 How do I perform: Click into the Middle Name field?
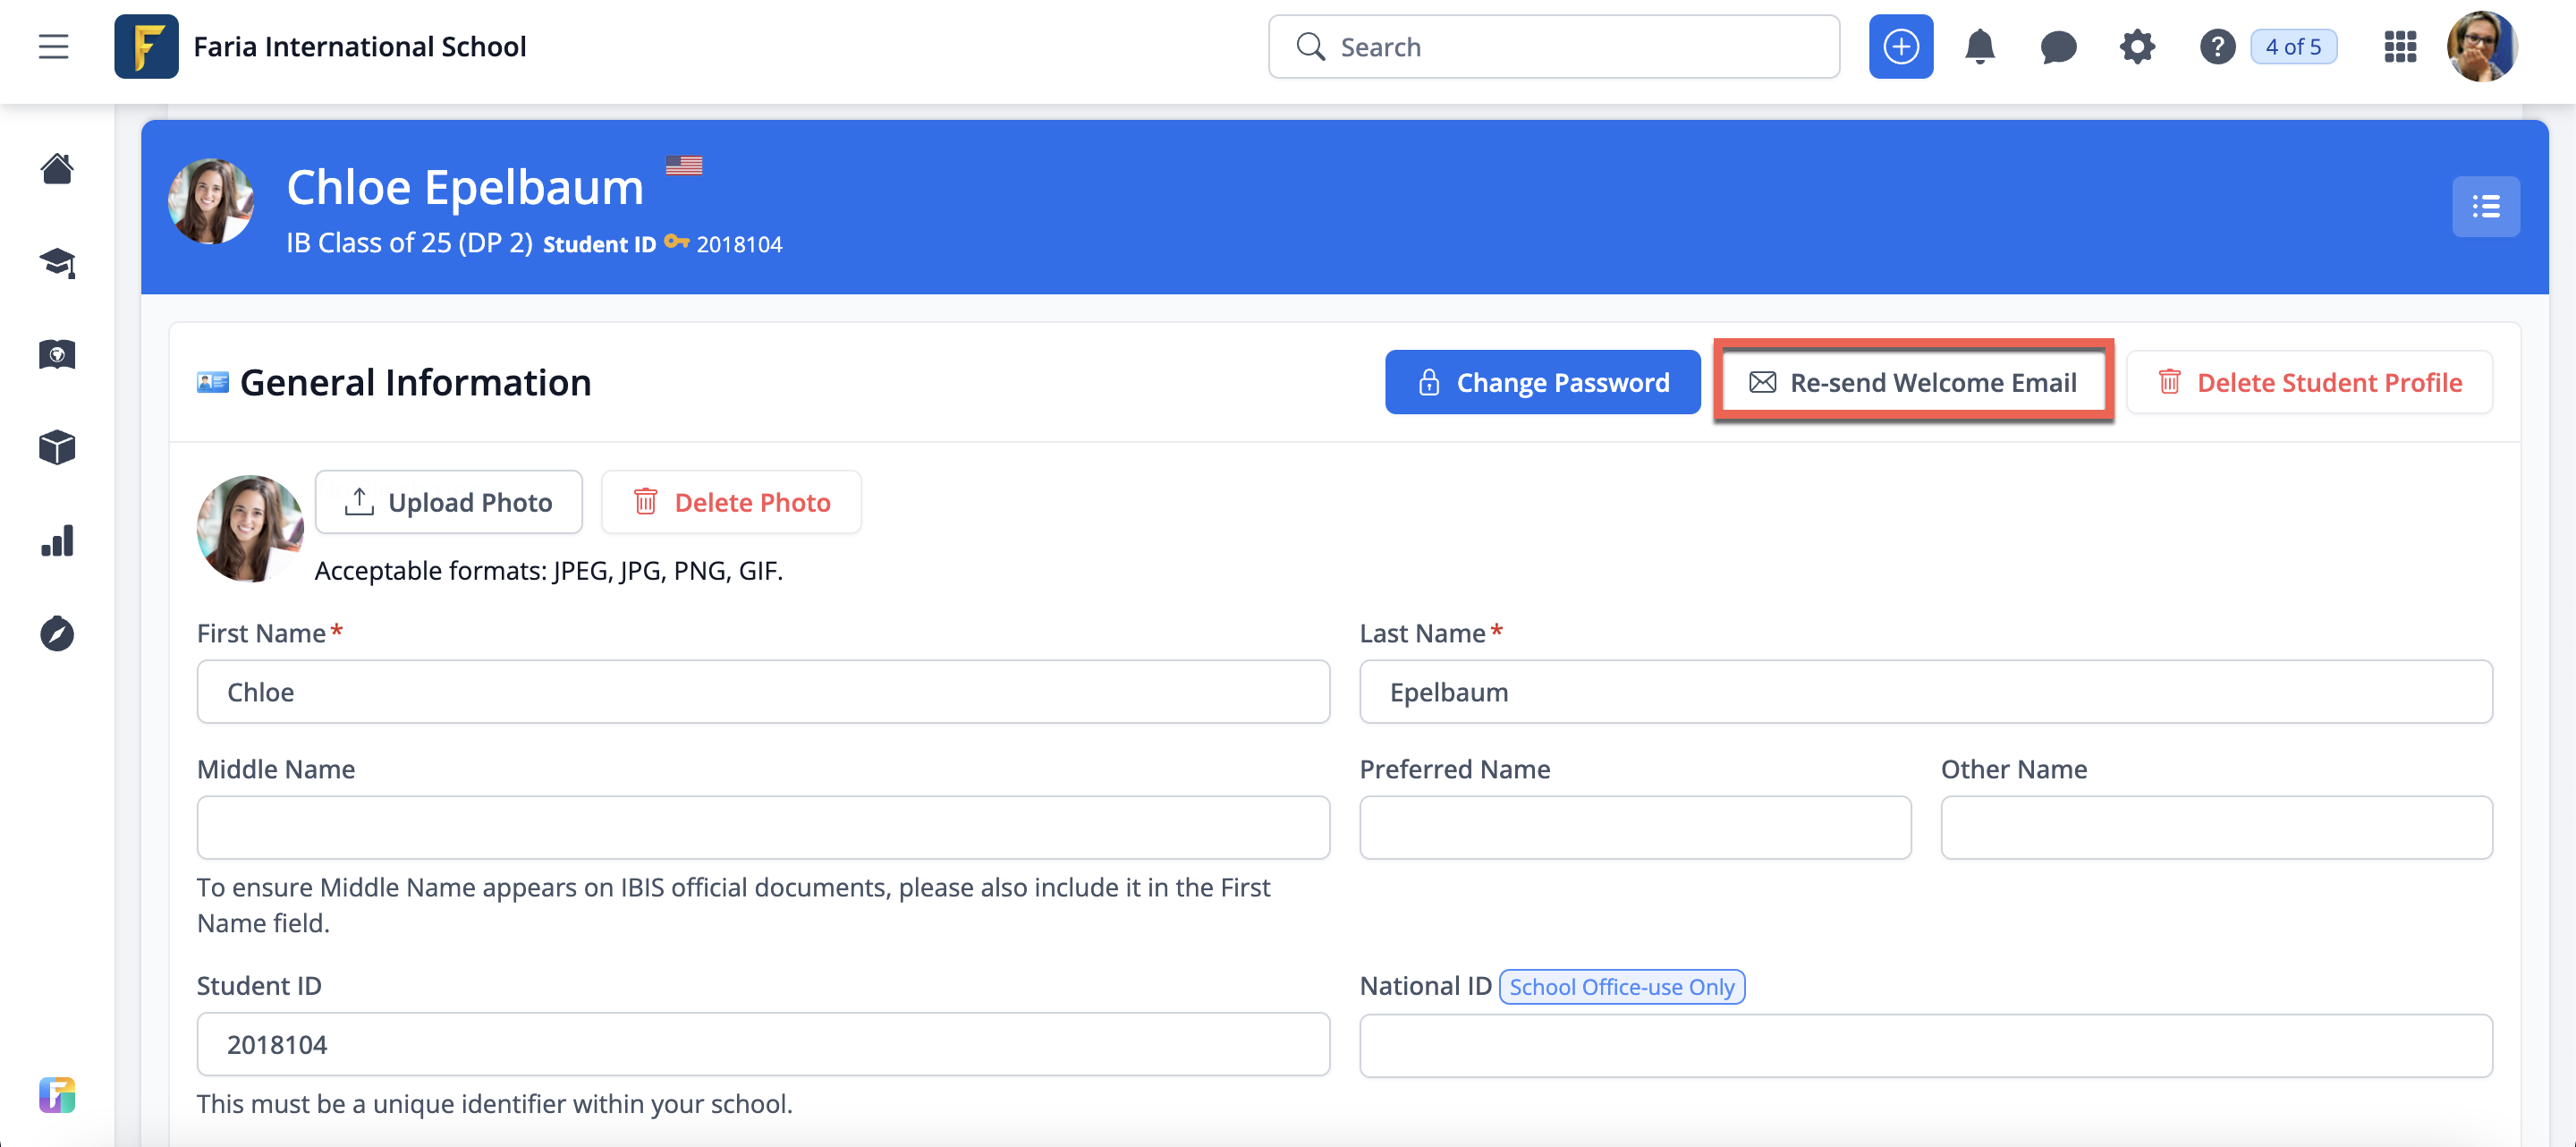coord(763,828)
